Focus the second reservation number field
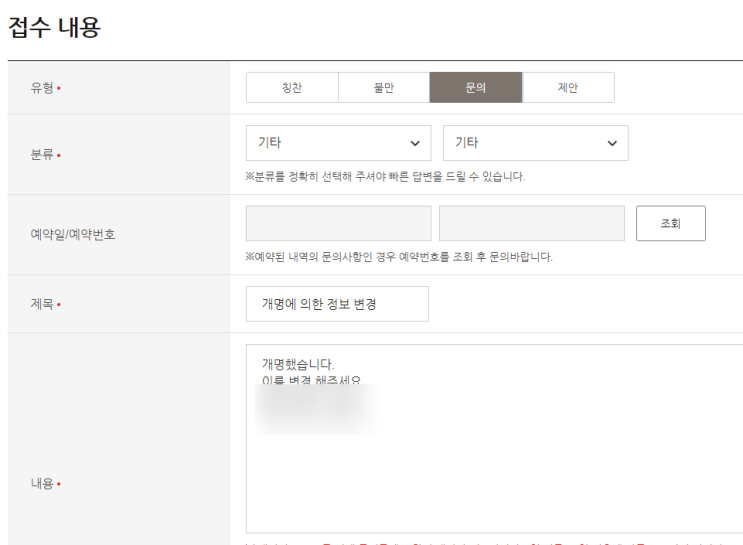 [532, 223]
